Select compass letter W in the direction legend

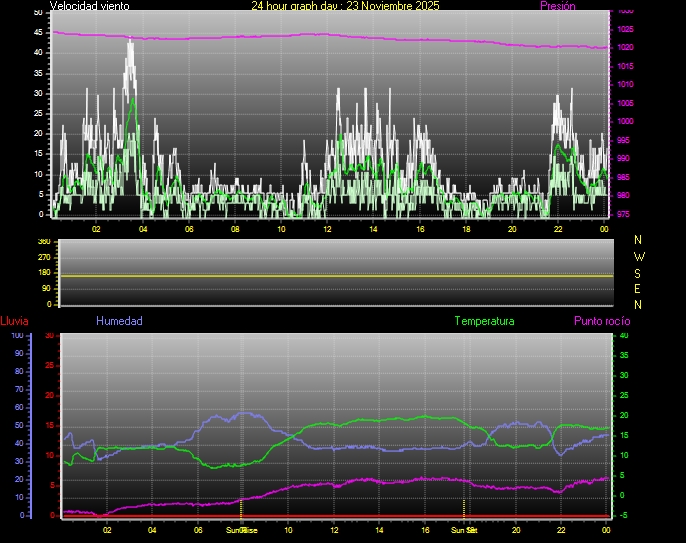[x=639, y=257]
